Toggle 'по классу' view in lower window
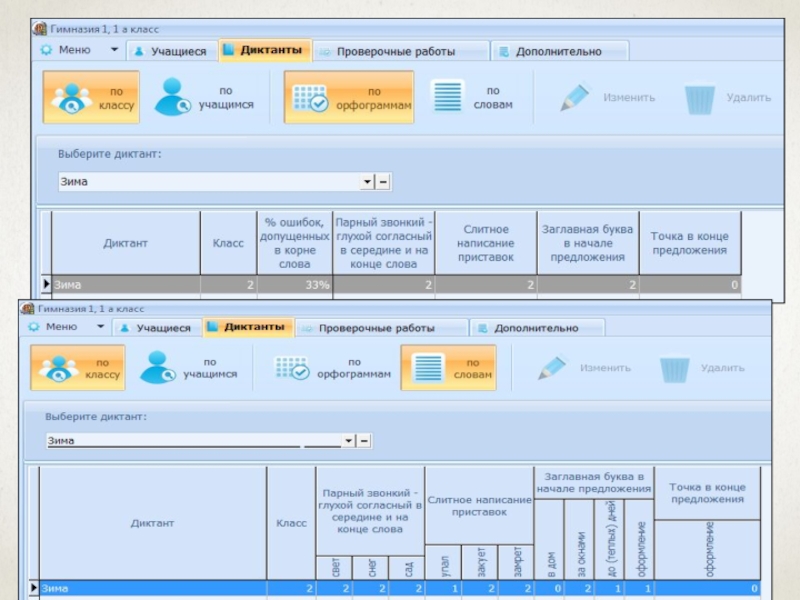Image resolution: width=800 pixels, height=600 pixels. [x=78, y=368]
